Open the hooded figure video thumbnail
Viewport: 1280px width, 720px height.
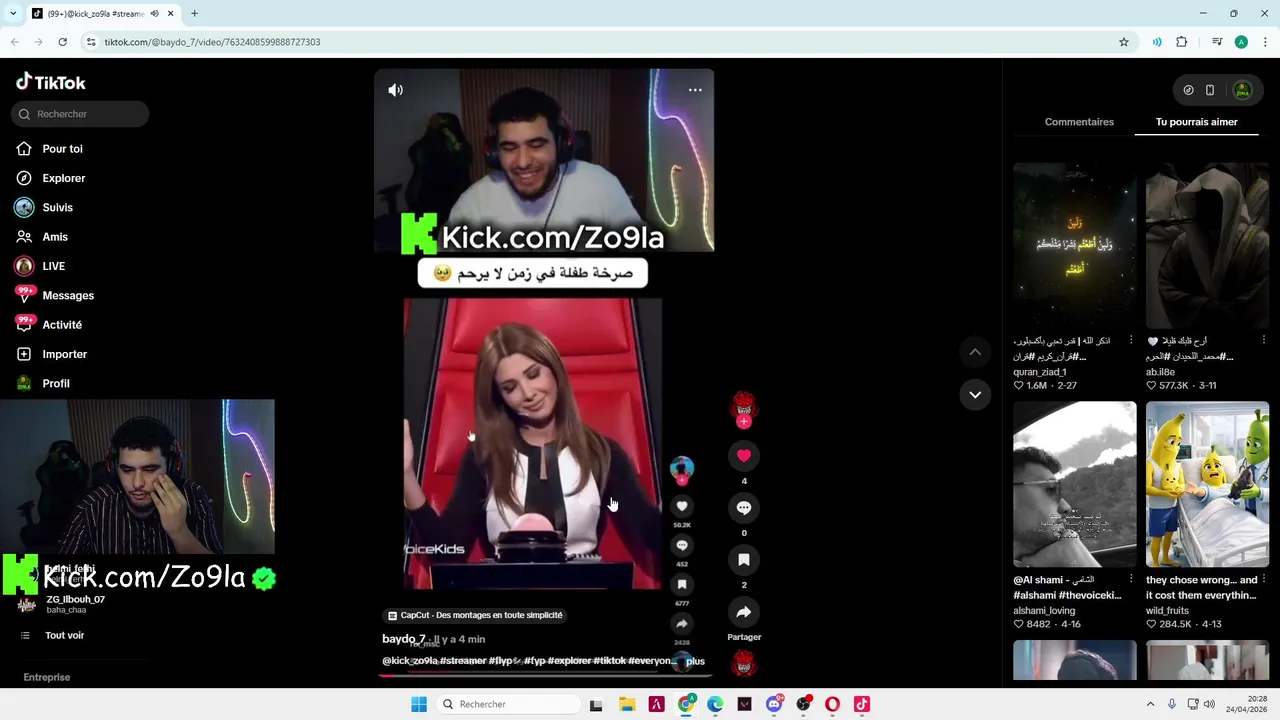click(1207, 245)
